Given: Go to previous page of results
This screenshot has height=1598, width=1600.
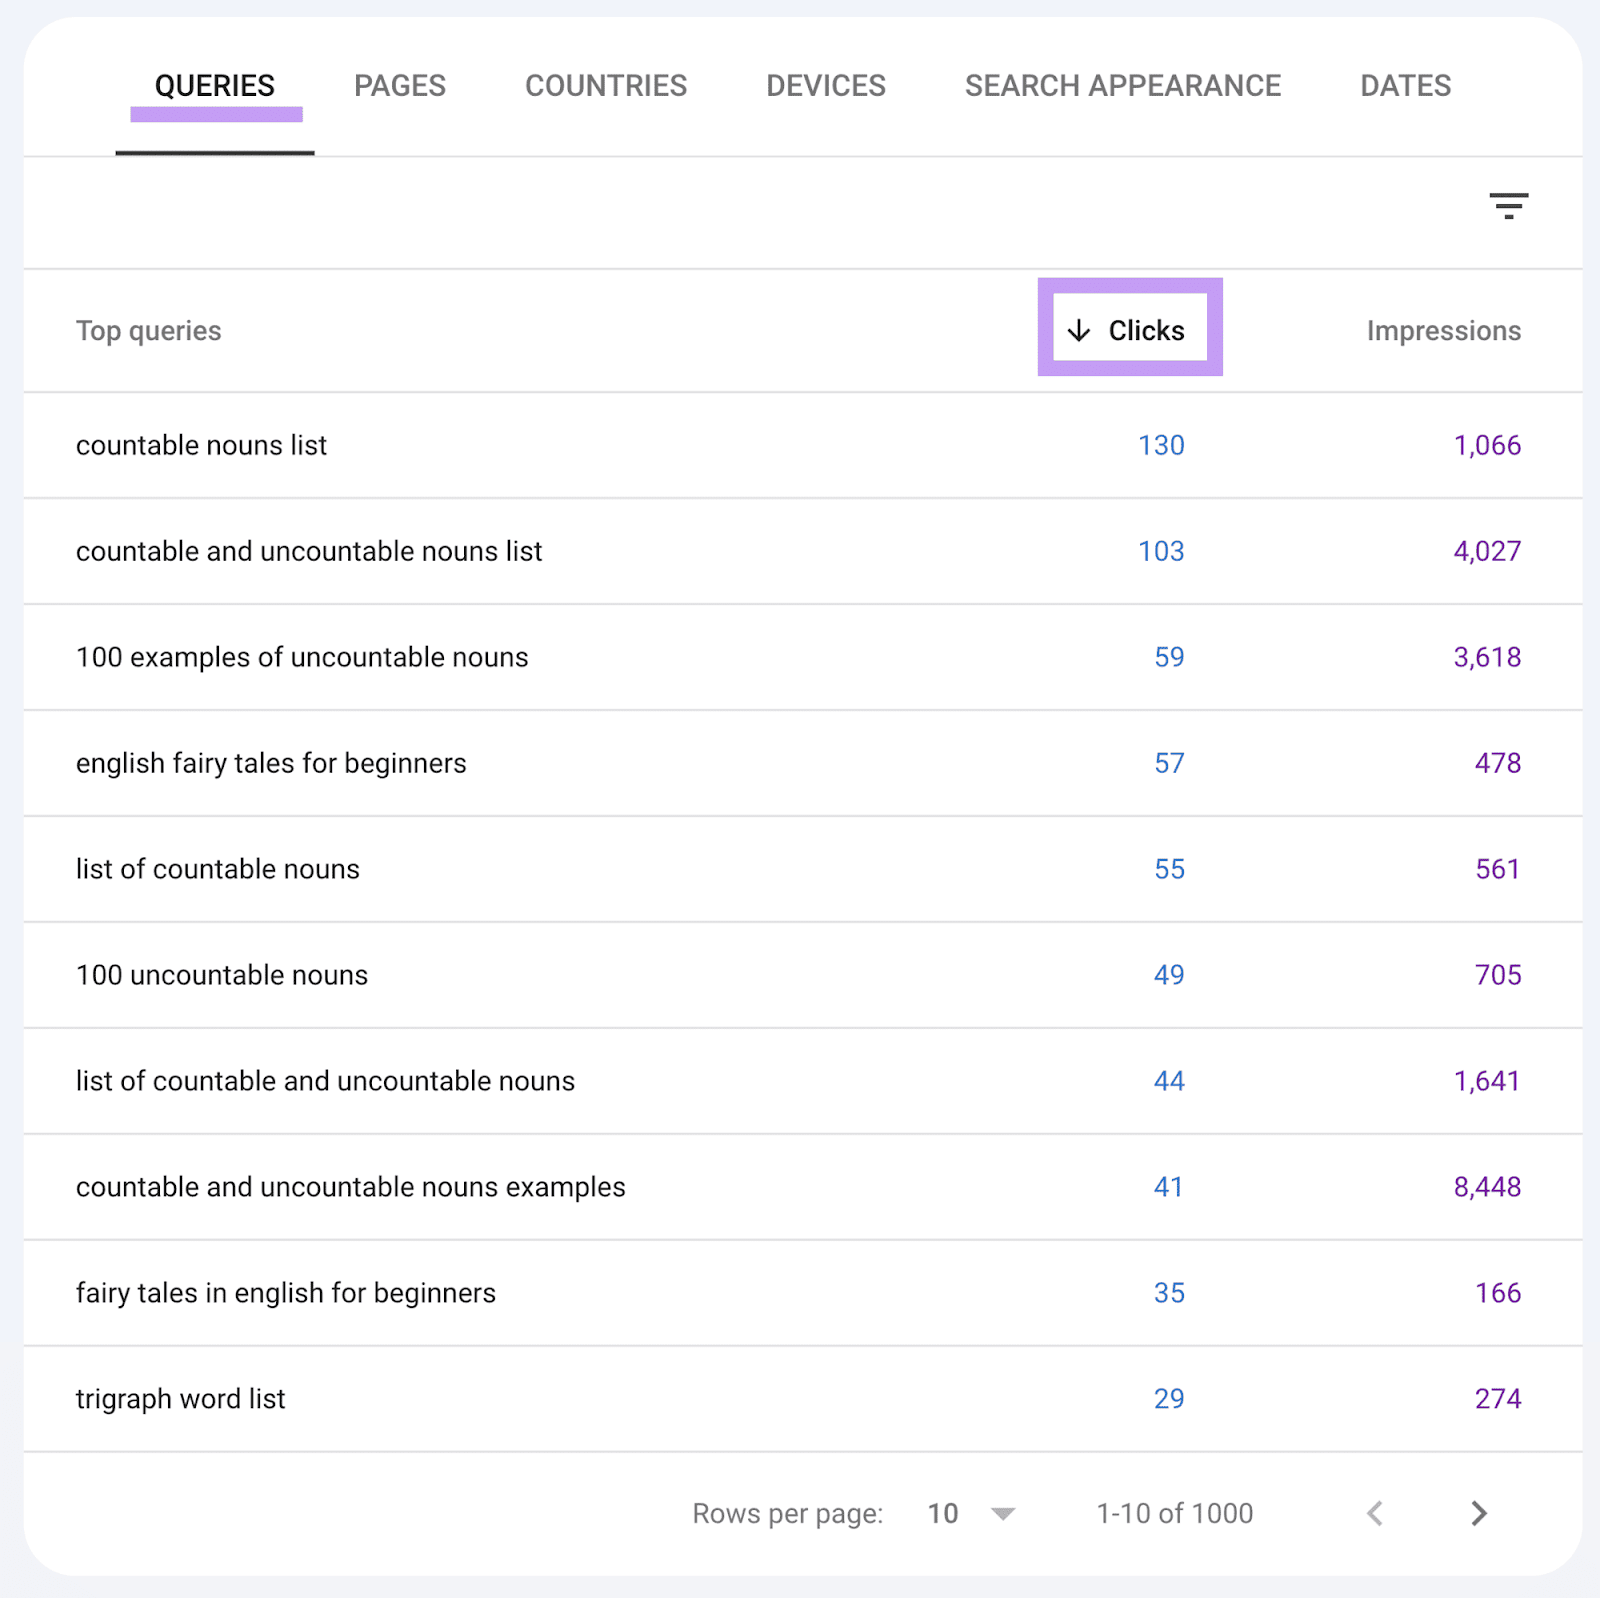Looking at the screenshot, I should (x=1376, y=1513).
